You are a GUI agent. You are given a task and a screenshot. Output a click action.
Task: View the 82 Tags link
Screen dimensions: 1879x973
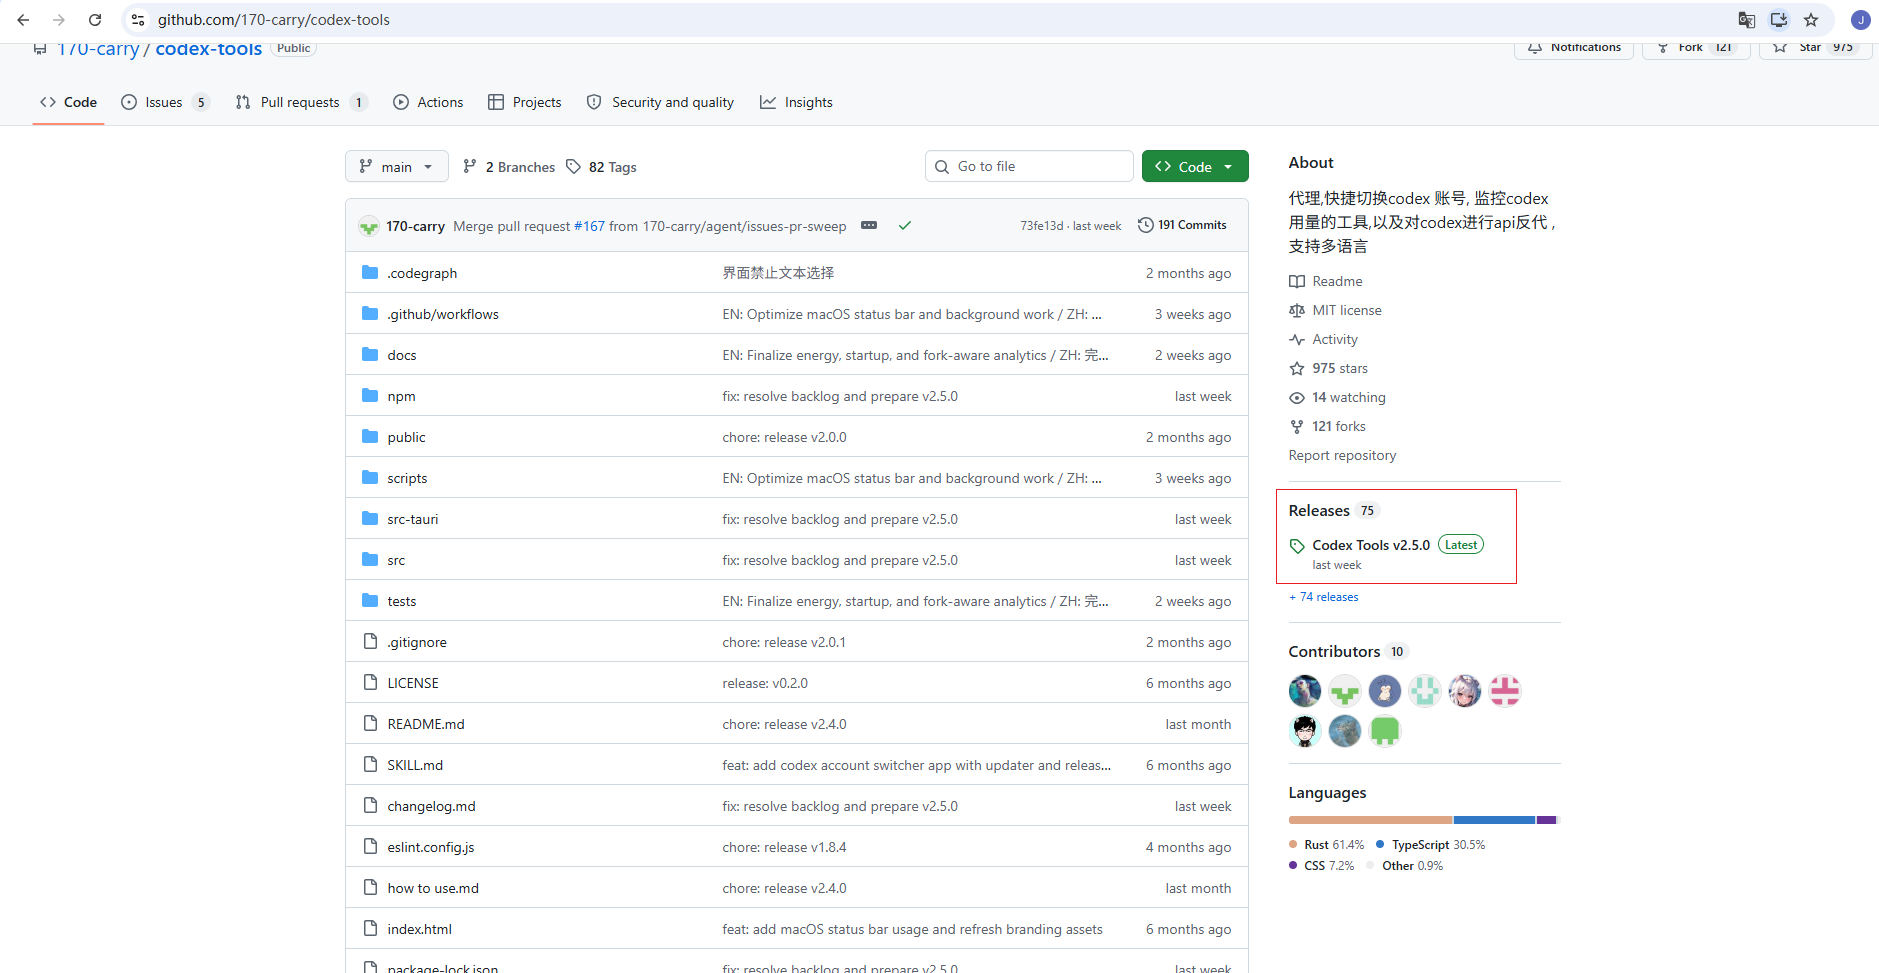click(x=601, y=167)
